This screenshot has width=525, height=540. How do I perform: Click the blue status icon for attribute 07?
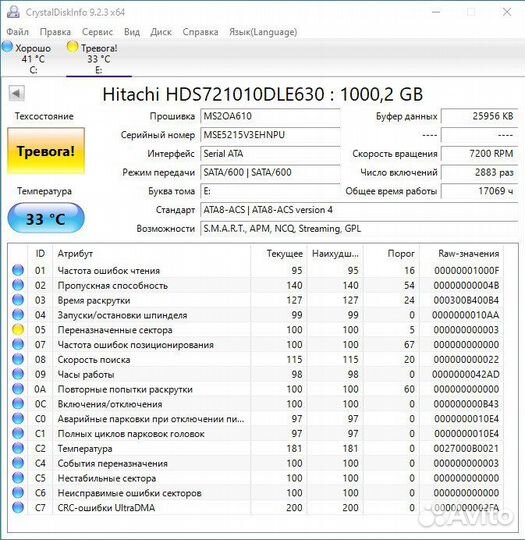(18, 344)
